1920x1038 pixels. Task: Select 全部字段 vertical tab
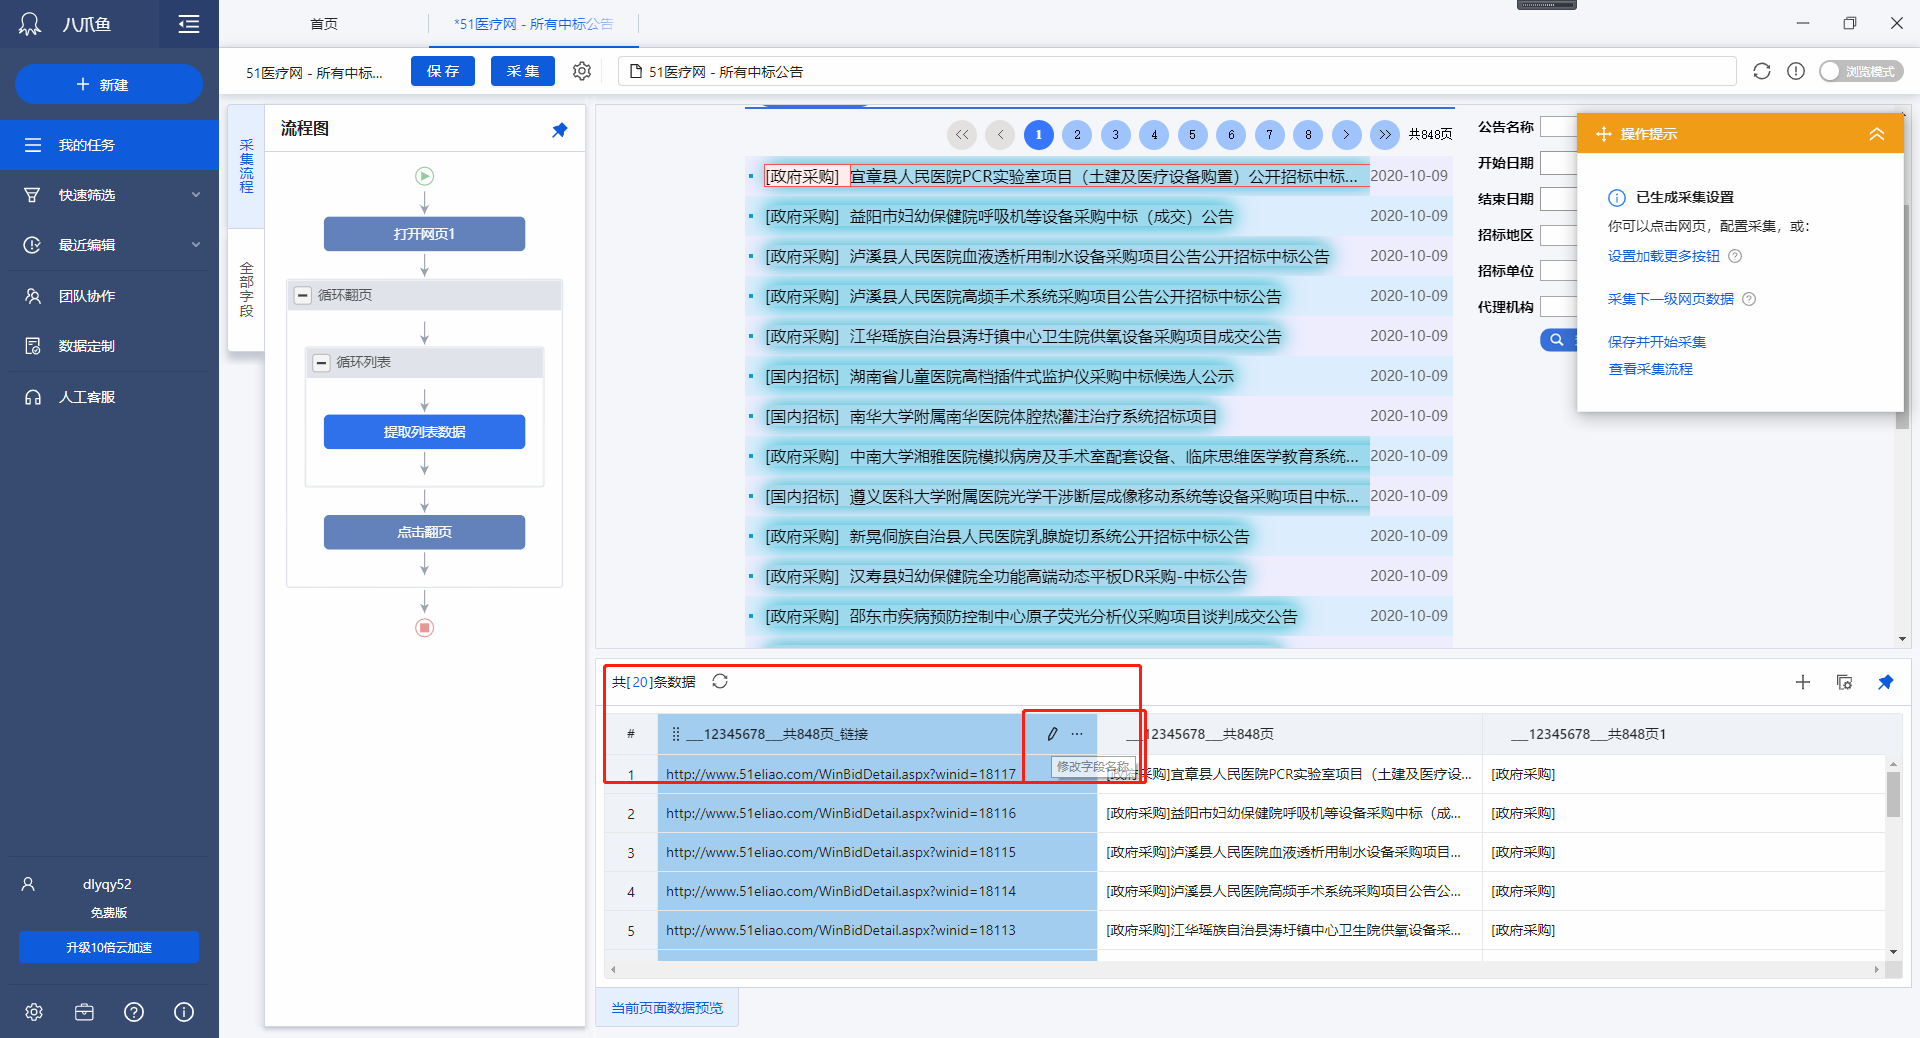pos(246,290)
